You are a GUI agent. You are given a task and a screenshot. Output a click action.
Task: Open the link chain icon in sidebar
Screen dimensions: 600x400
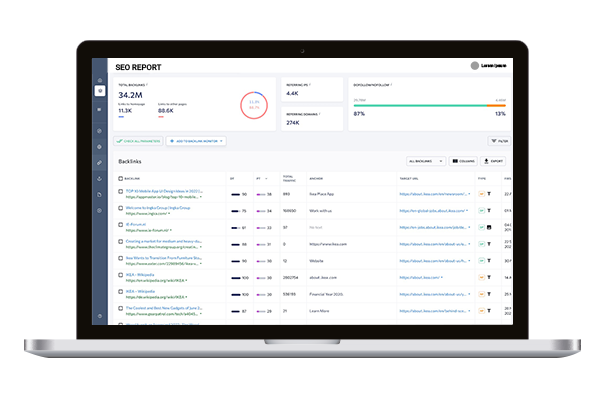tap(100, 162)
